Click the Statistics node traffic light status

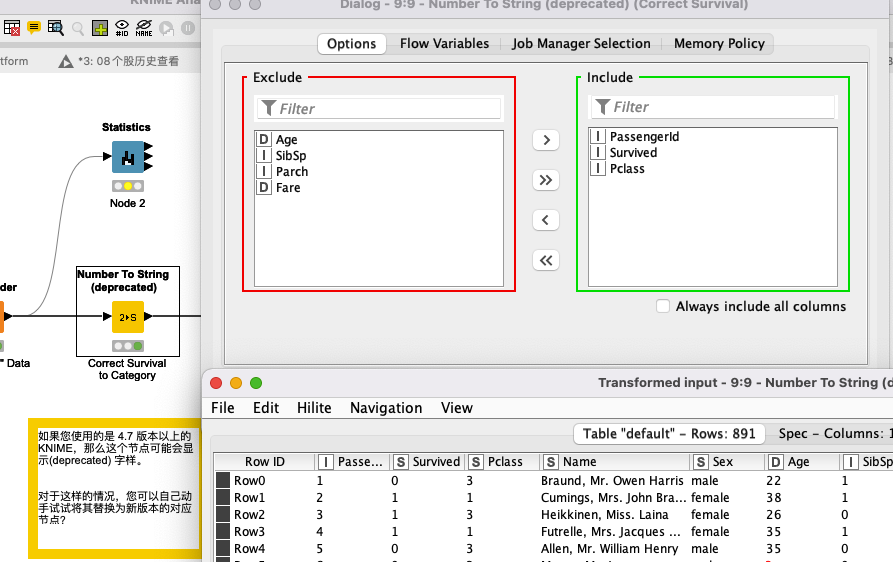coord(128,186)
